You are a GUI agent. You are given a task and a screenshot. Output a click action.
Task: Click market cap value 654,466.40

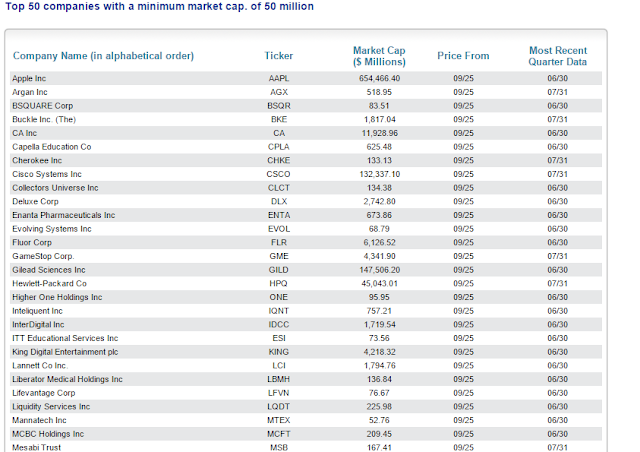pyautogui.click(x=379, y=78)
